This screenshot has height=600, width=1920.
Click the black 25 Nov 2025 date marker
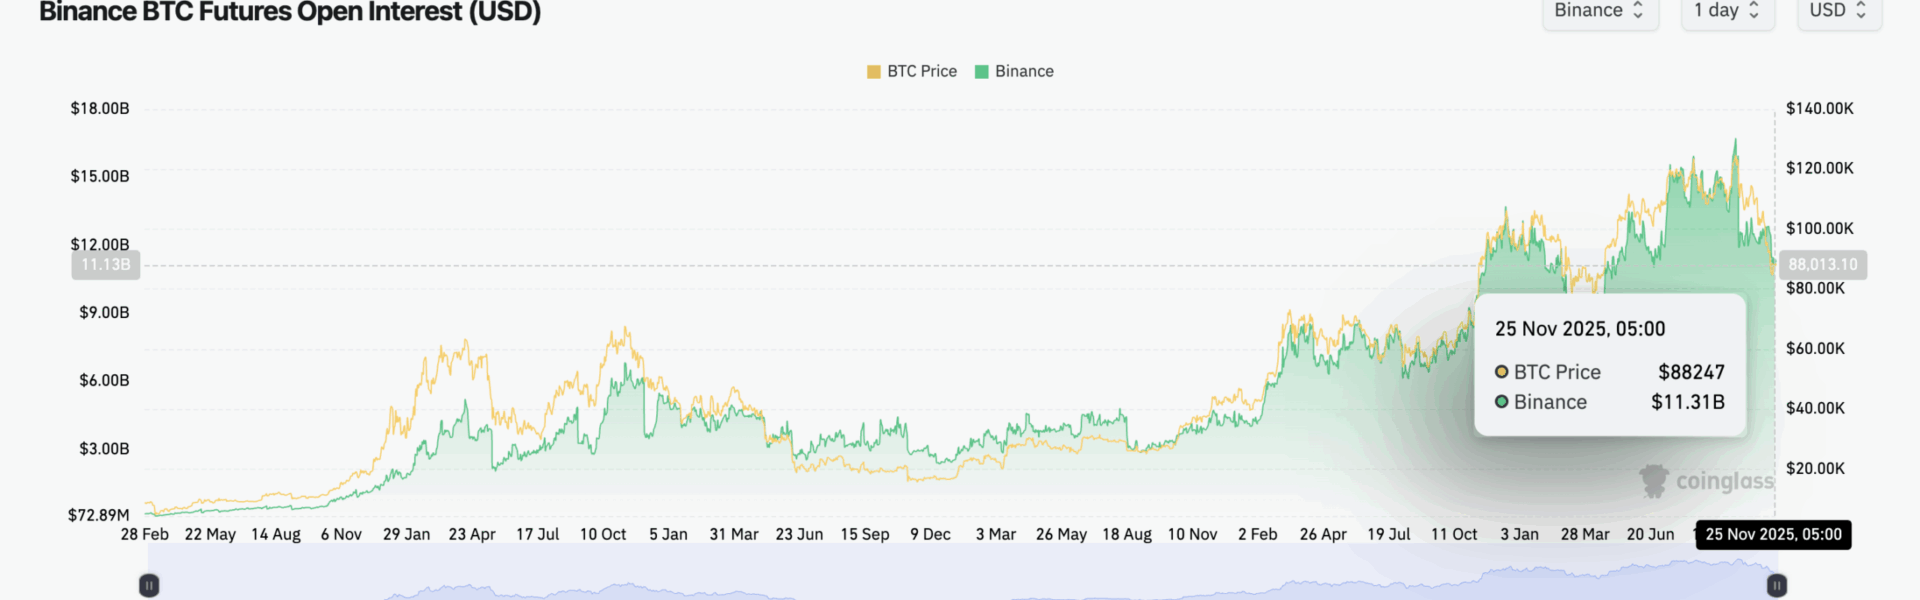coord(1773,535)
